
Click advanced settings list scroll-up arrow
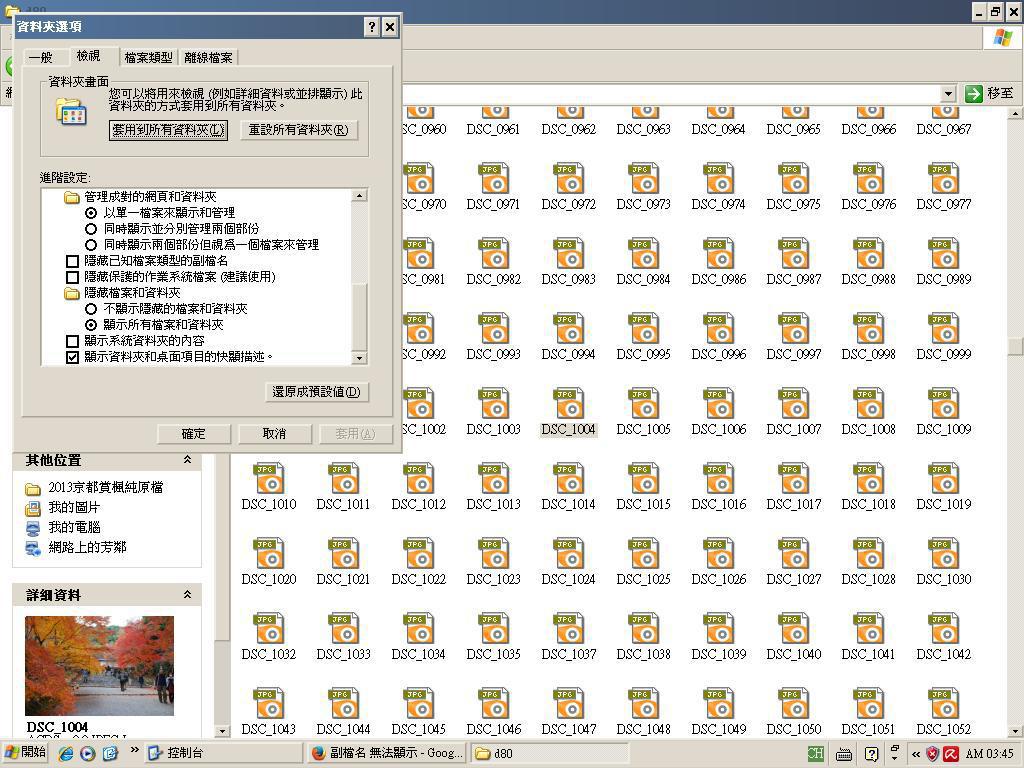pos(359,195)
